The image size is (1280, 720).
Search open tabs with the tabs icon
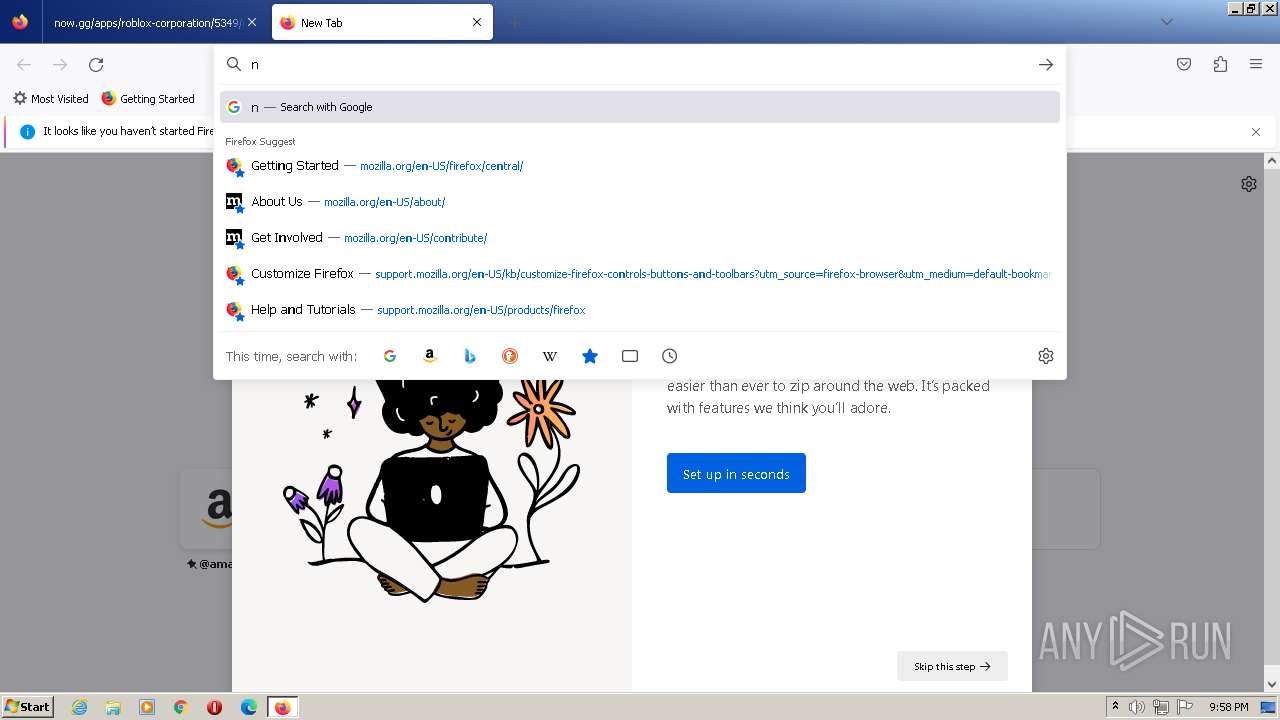630,356
